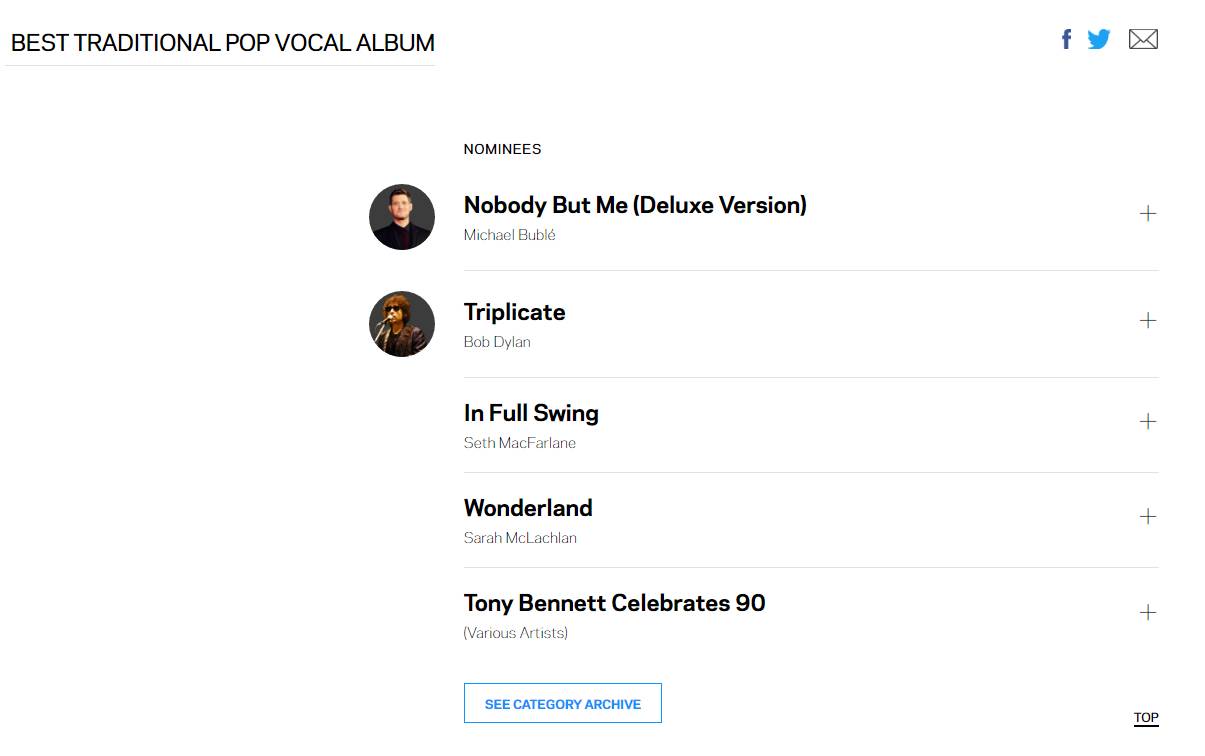The width and height of the screenshot is (1205, 756).
Task: Open the In Full Swing title
Action: pyautogui.click(x=531, y=413)
